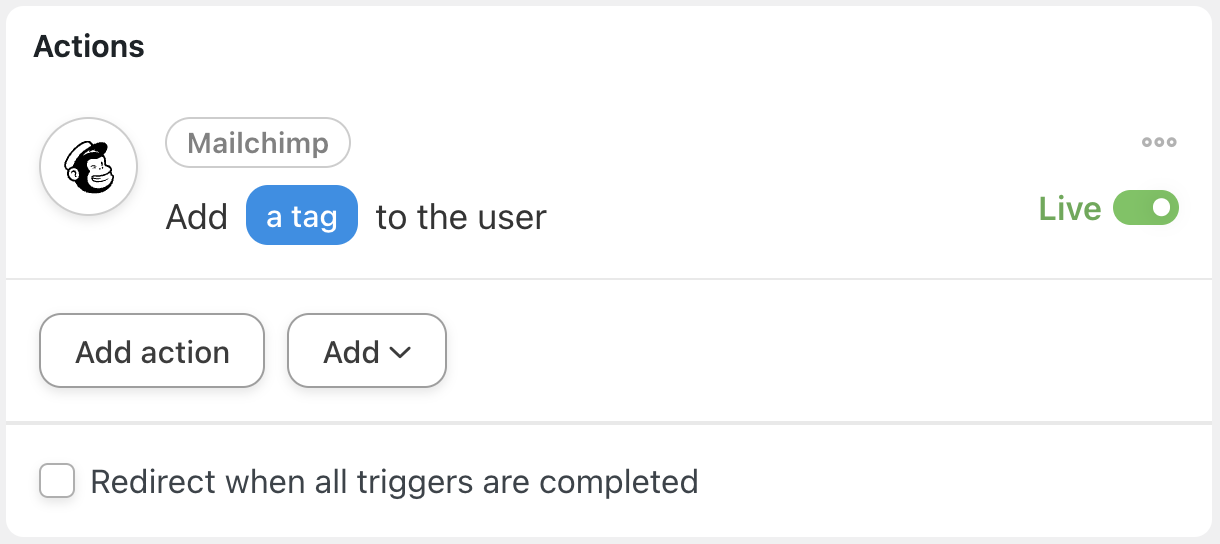1220x544 pixels.
Task: Open the blue 'a tag' selector
Action: (301, 216)
